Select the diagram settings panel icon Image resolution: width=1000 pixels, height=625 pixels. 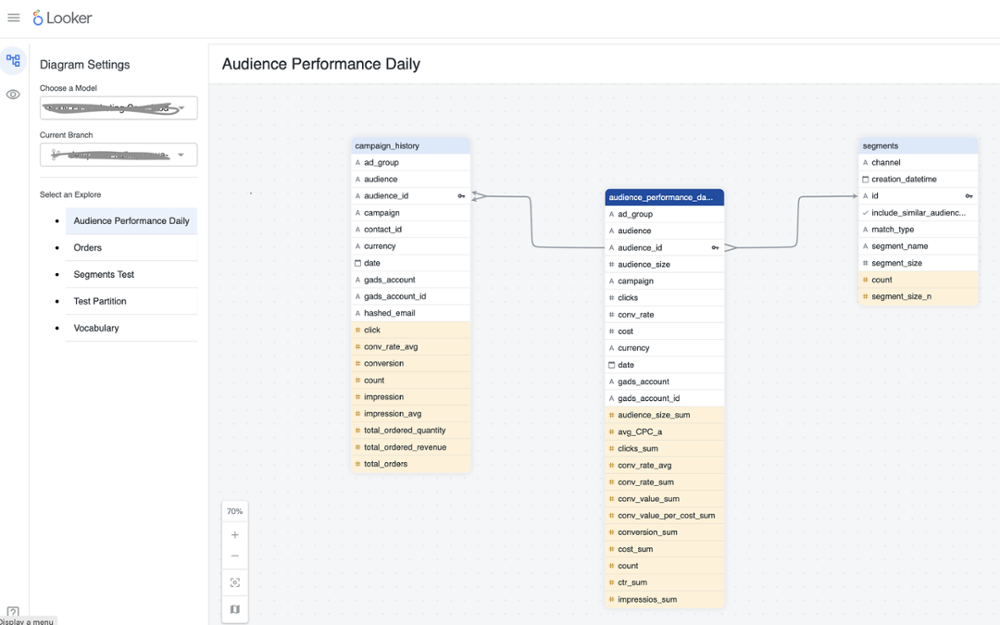click(14, 61)
